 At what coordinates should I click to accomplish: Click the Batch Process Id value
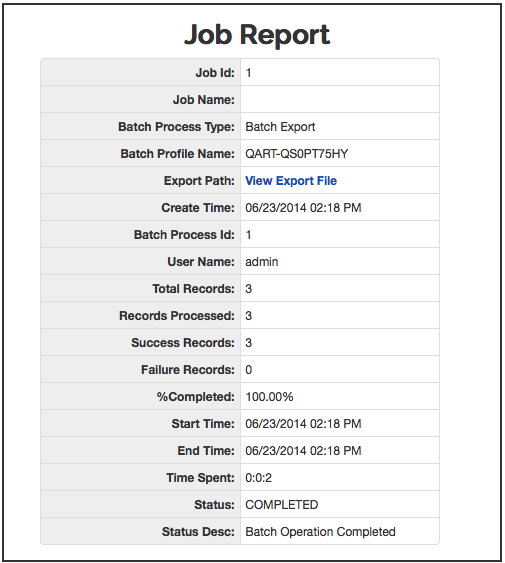tap(248, 235)
